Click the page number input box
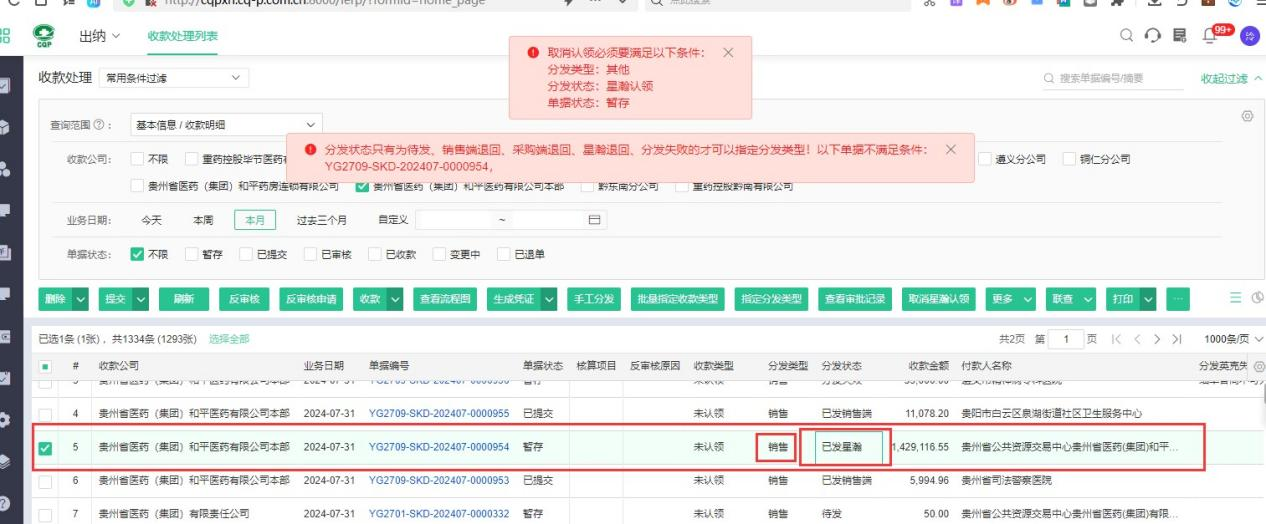 [1066, 340]
